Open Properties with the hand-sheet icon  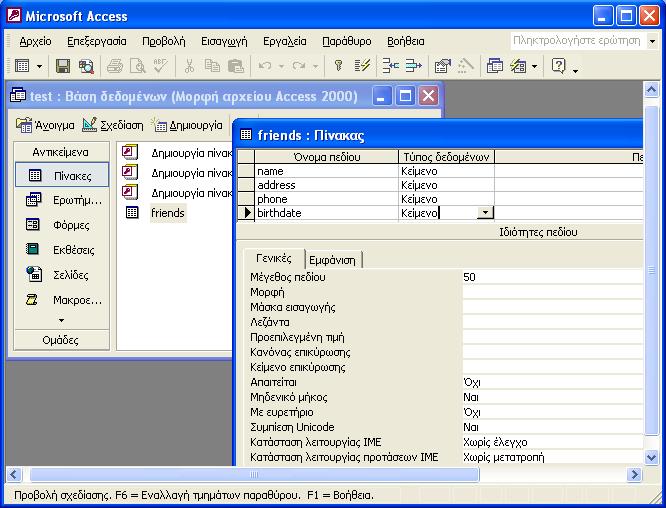[x=443, y=66]
